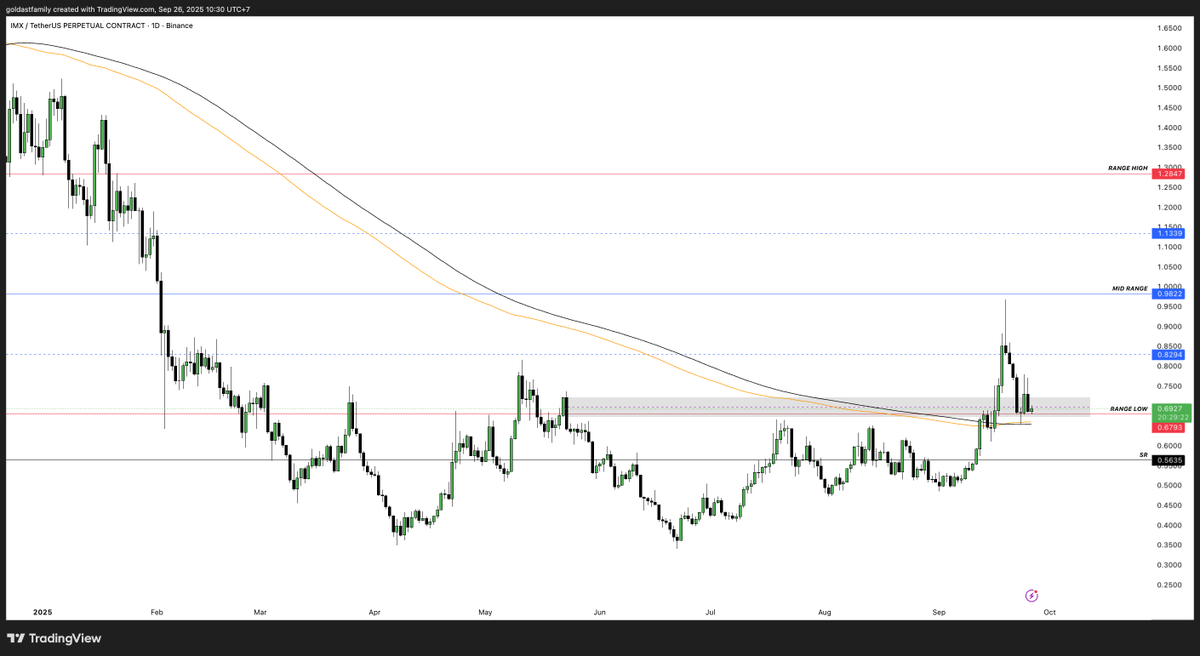
Task: Click the red notification dot on the lightning icon
Action: tap(1038, 590)
